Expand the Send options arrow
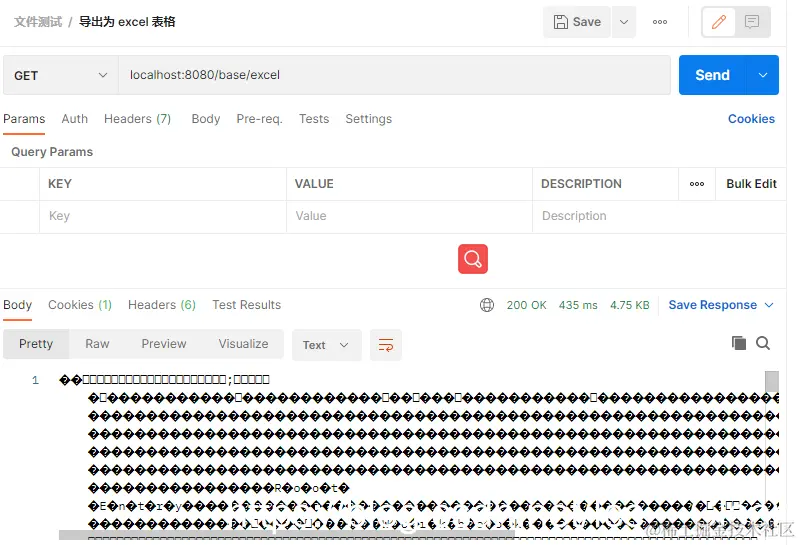Viewport: 801px width, 545px height. click(763, 75)
